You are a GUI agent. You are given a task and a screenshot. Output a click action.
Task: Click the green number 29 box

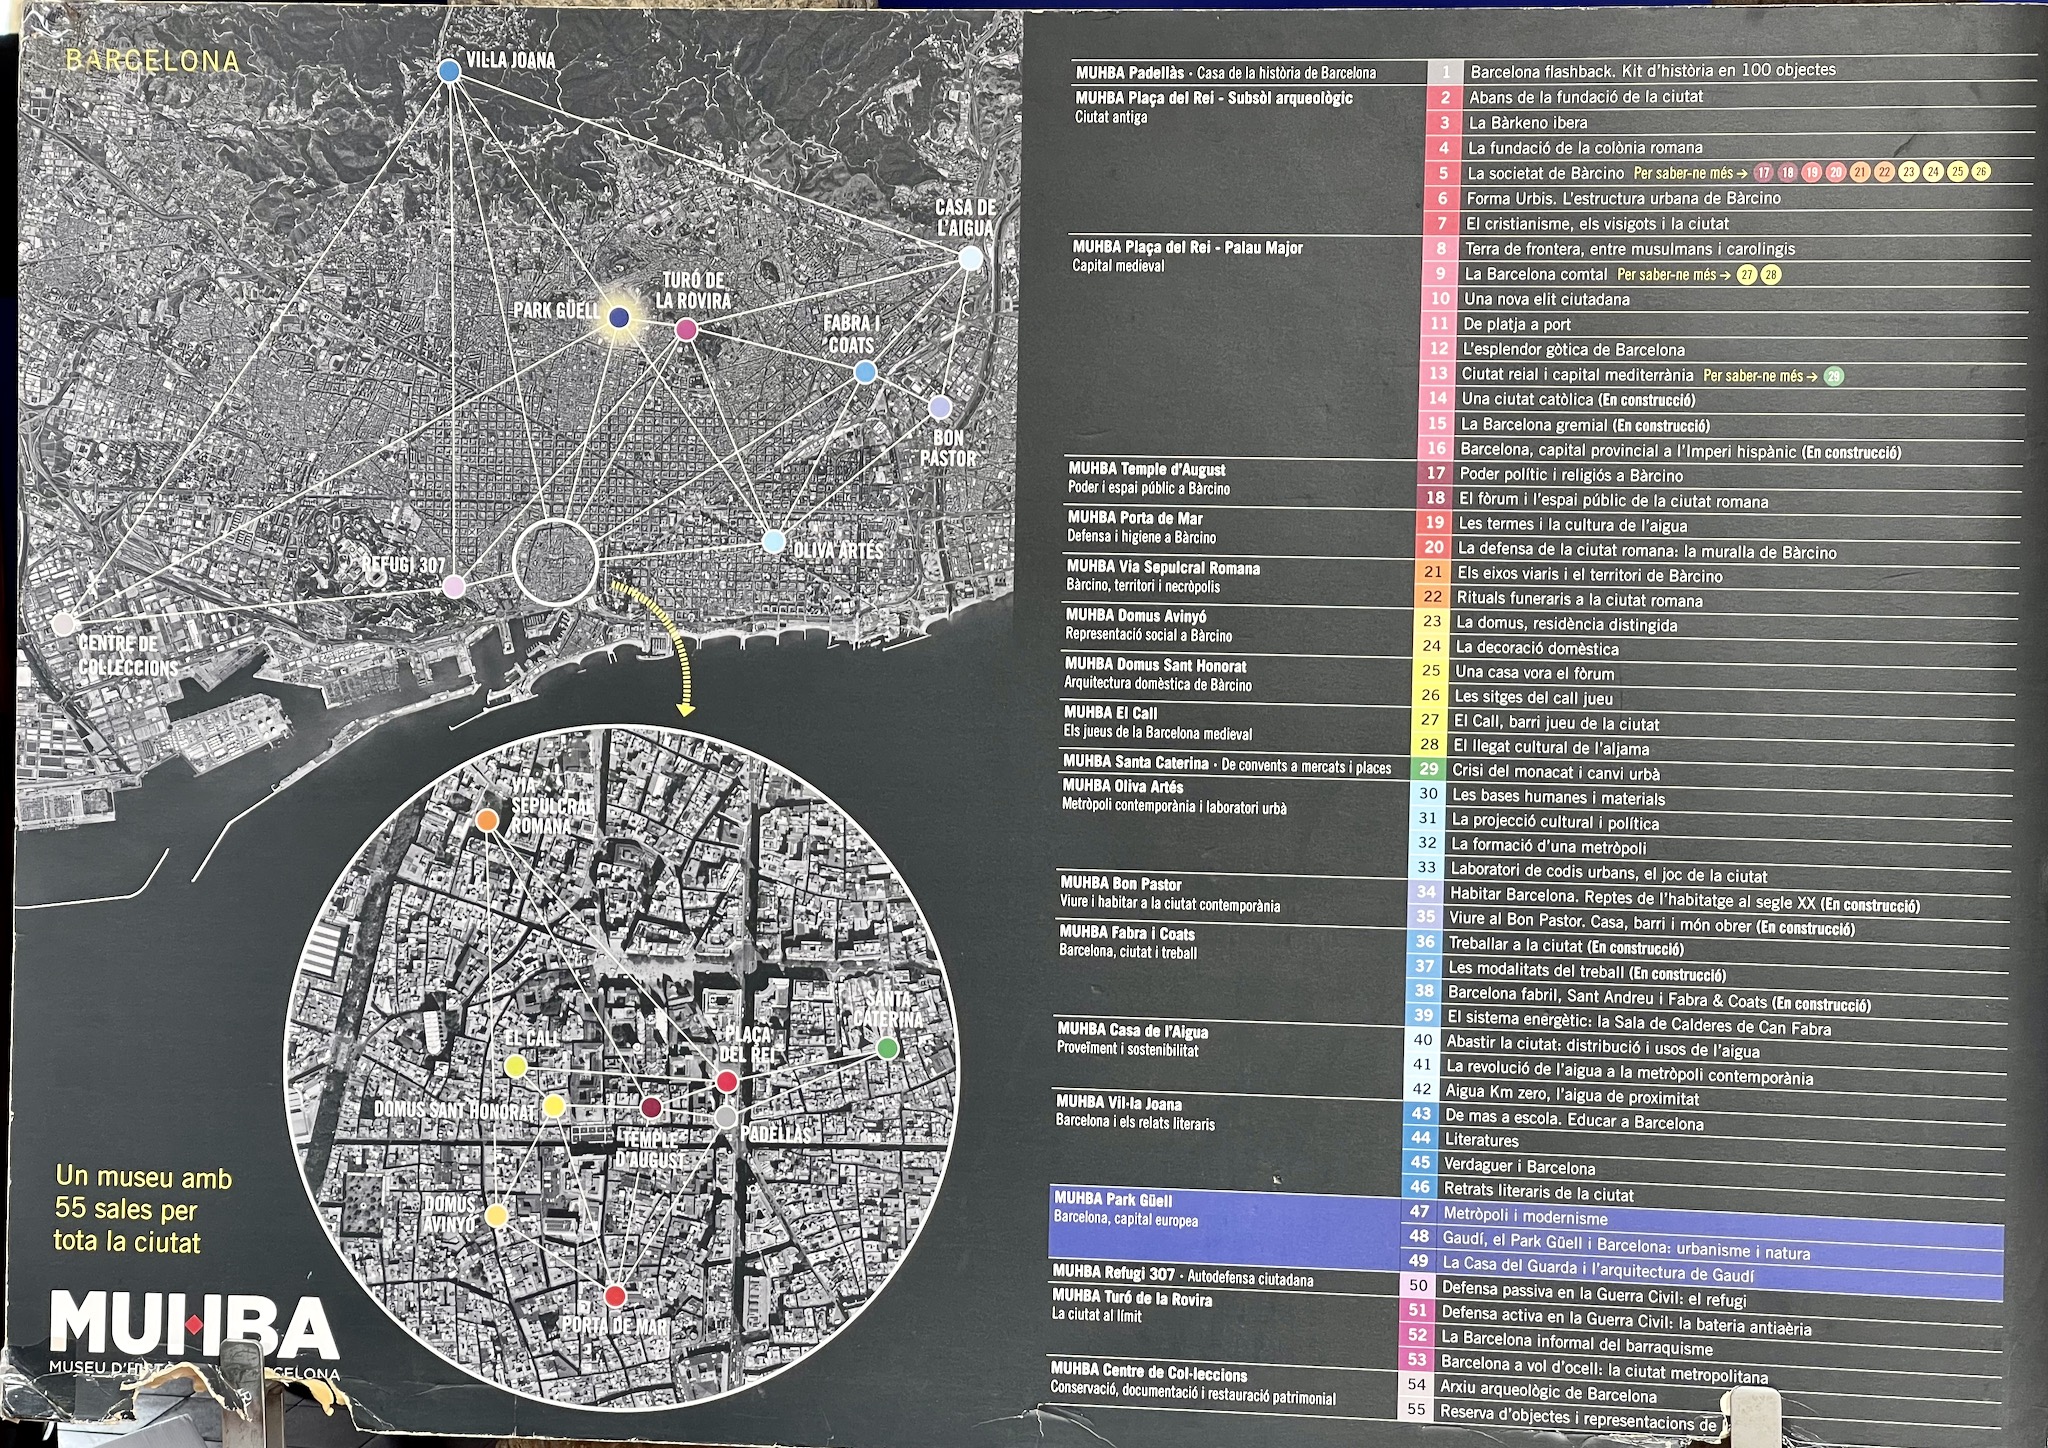[1430, 769]
